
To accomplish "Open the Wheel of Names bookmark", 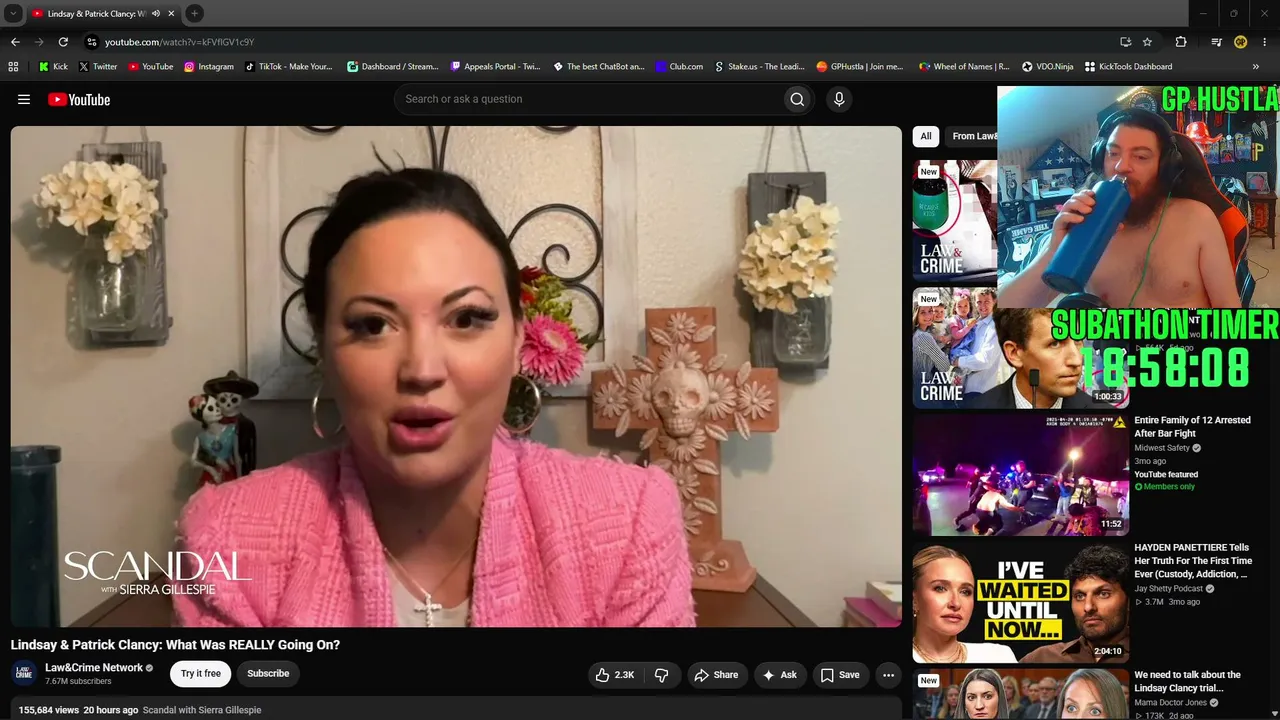I will point(964,67).
